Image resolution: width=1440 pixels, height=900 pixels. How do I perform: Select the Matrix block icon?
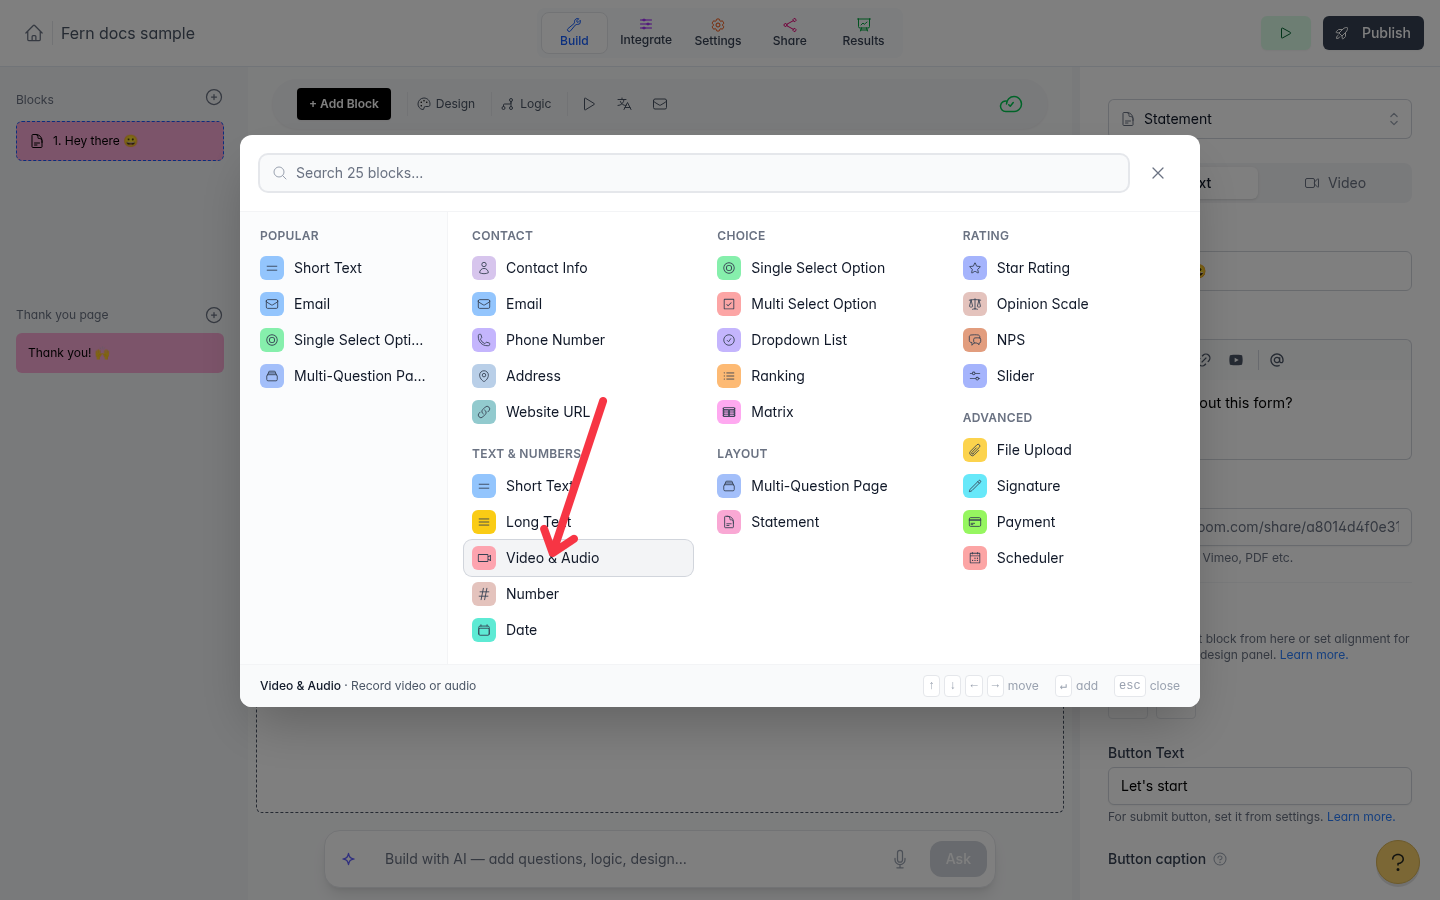729,412
